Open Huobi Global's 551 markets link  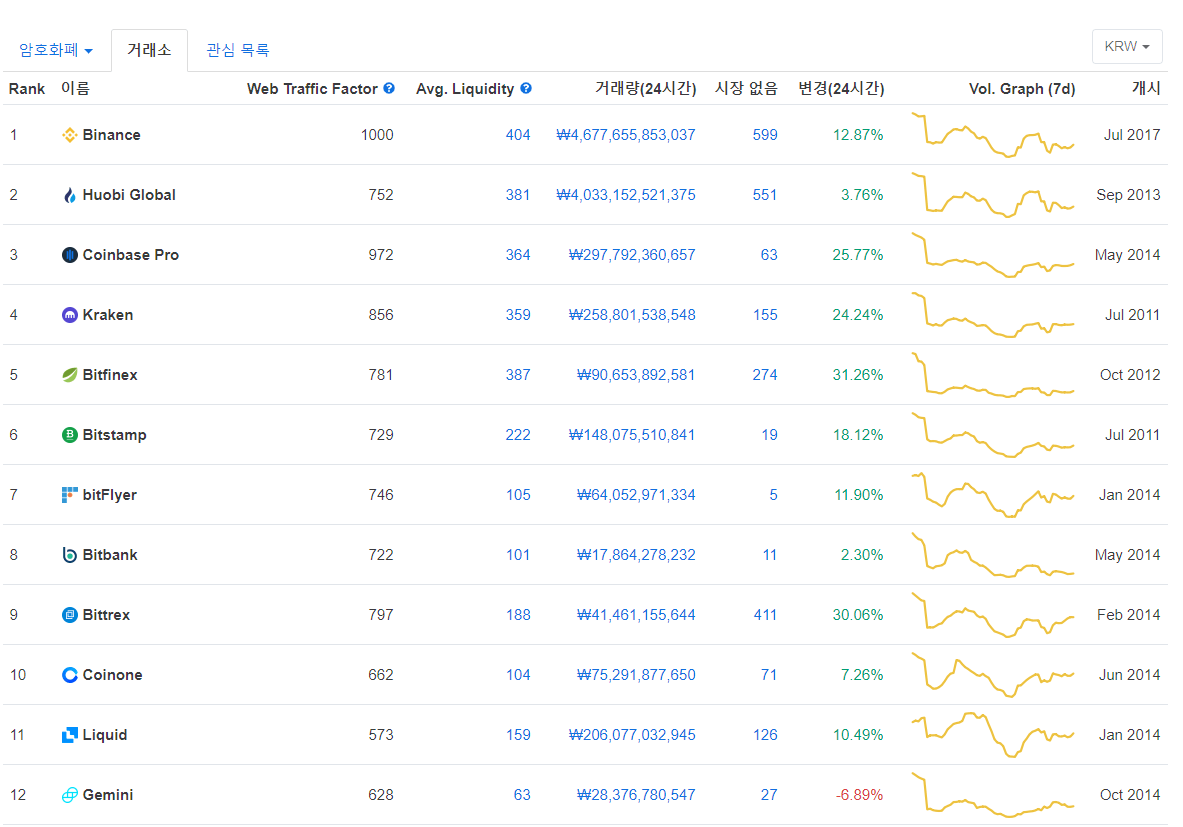pyautogui.click(x=764, y=195)
